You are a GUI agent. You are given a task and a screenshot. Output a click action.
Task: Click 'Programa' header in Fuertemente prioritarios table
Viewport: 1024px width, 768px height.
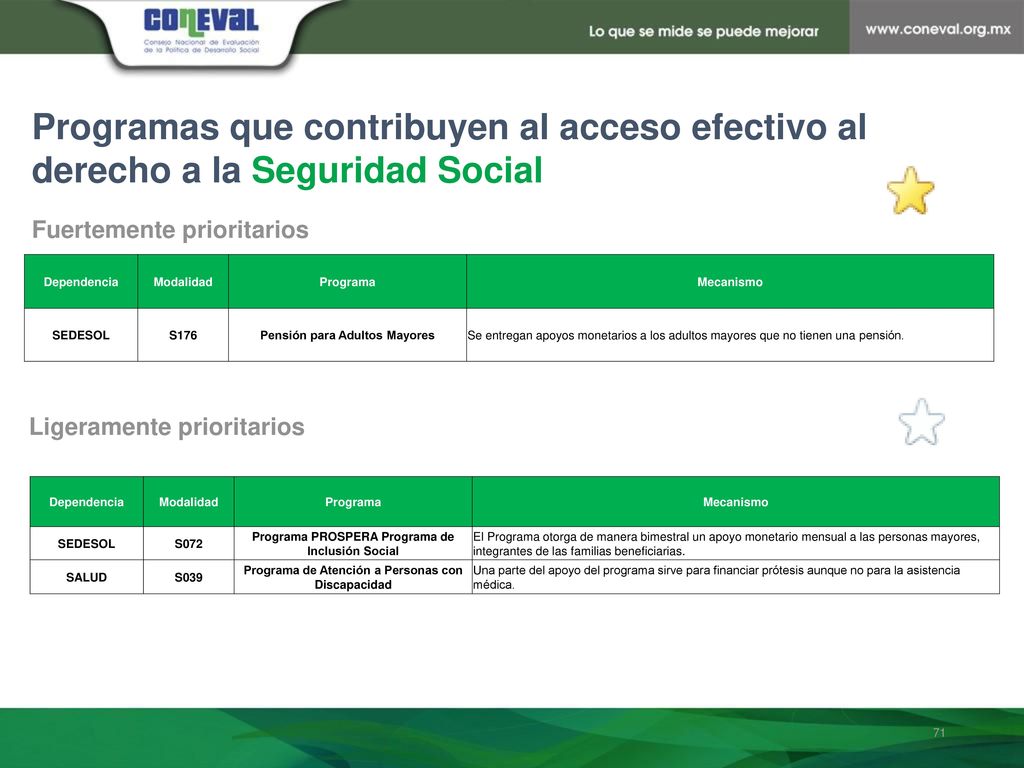click(x=347, y=282)
